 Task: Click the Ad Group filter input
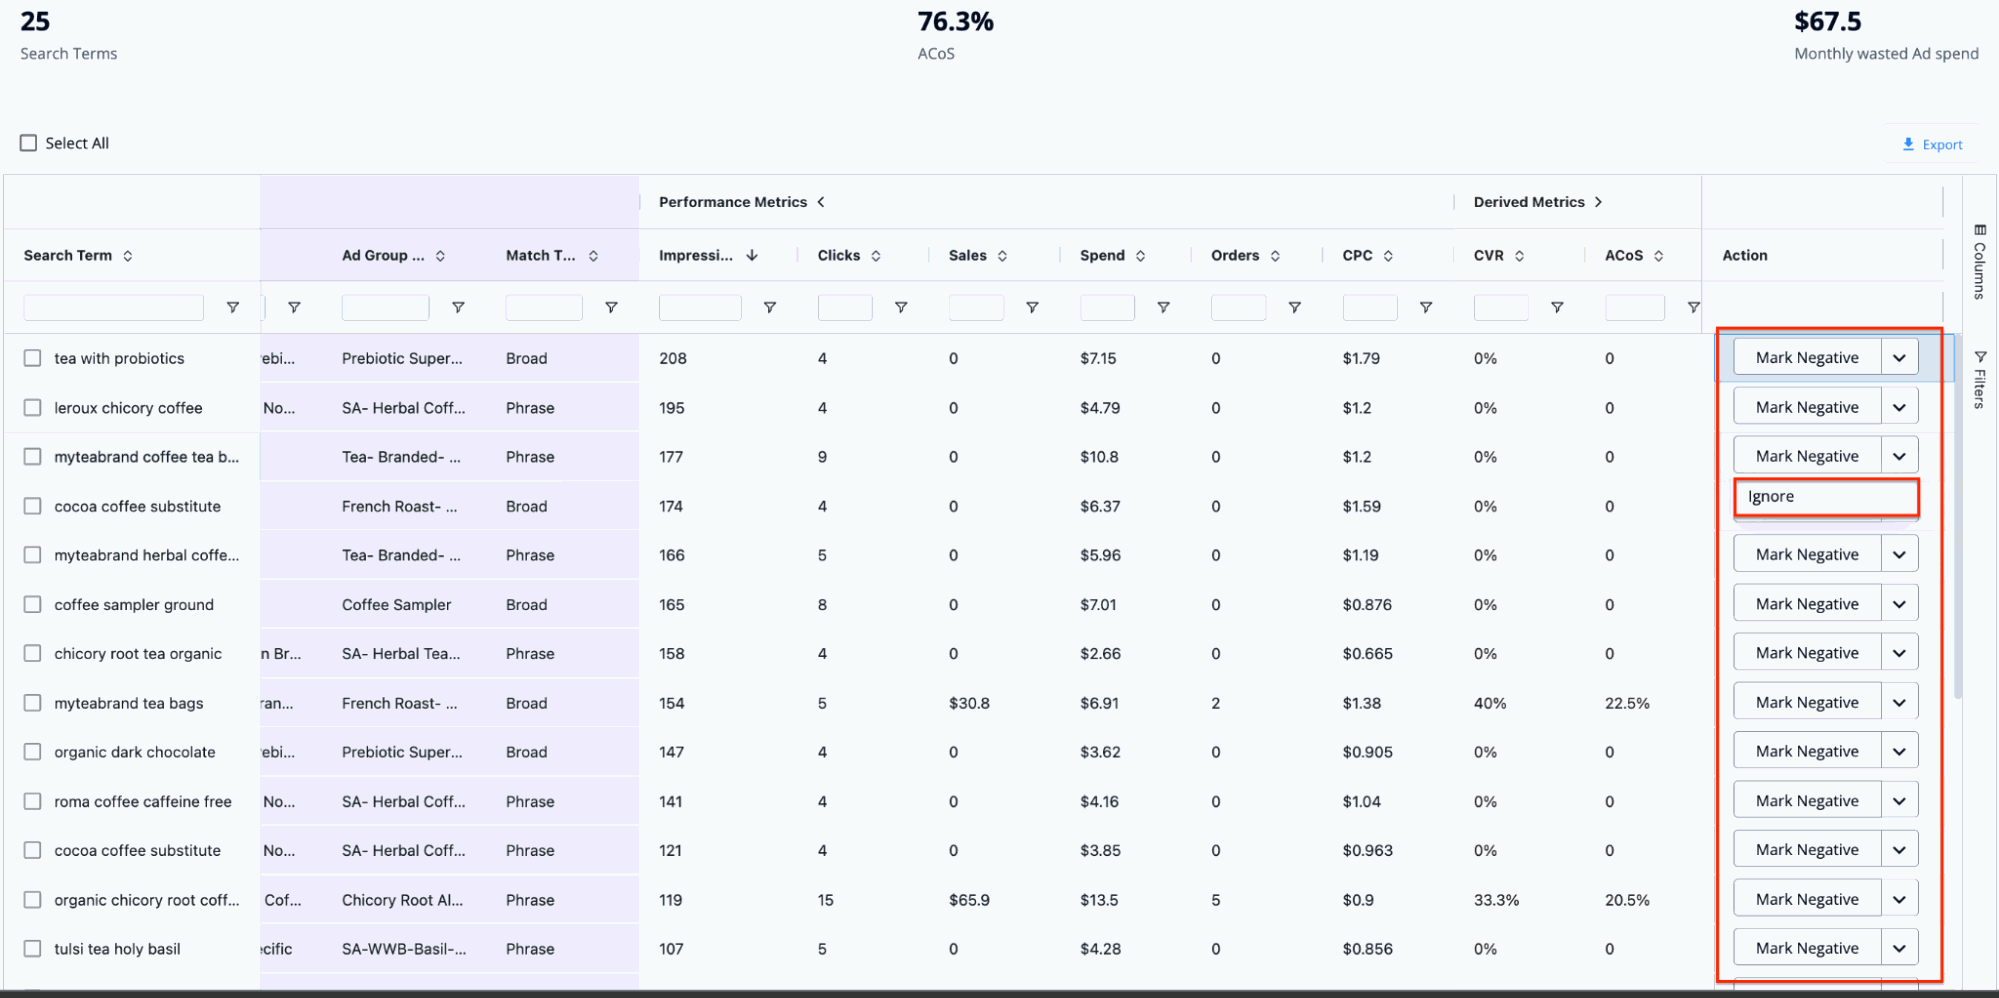(385, 308)
